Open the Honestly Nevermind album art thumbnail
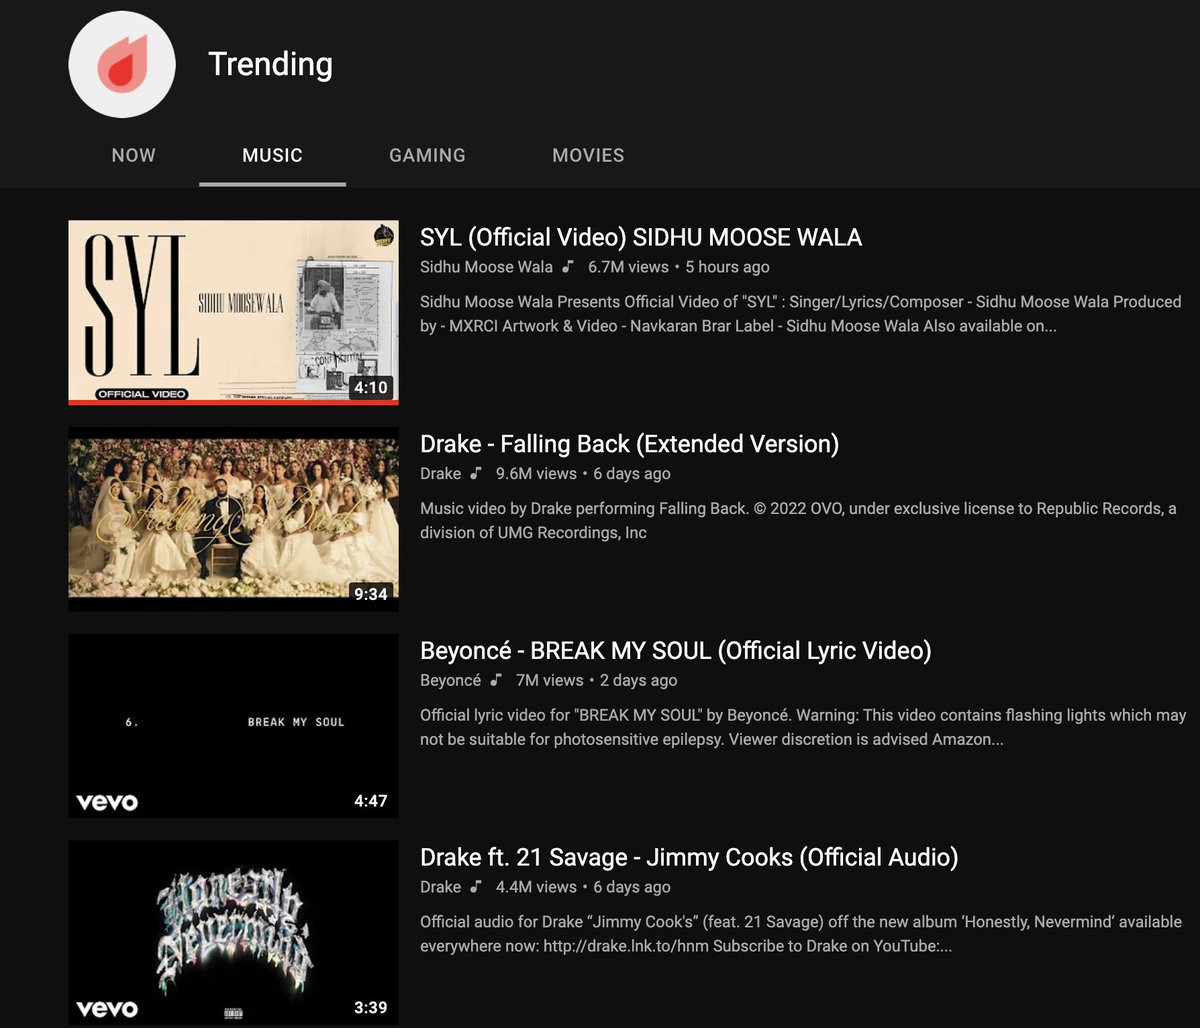This screenshot has height=1028, width=1200. [233, 933]
